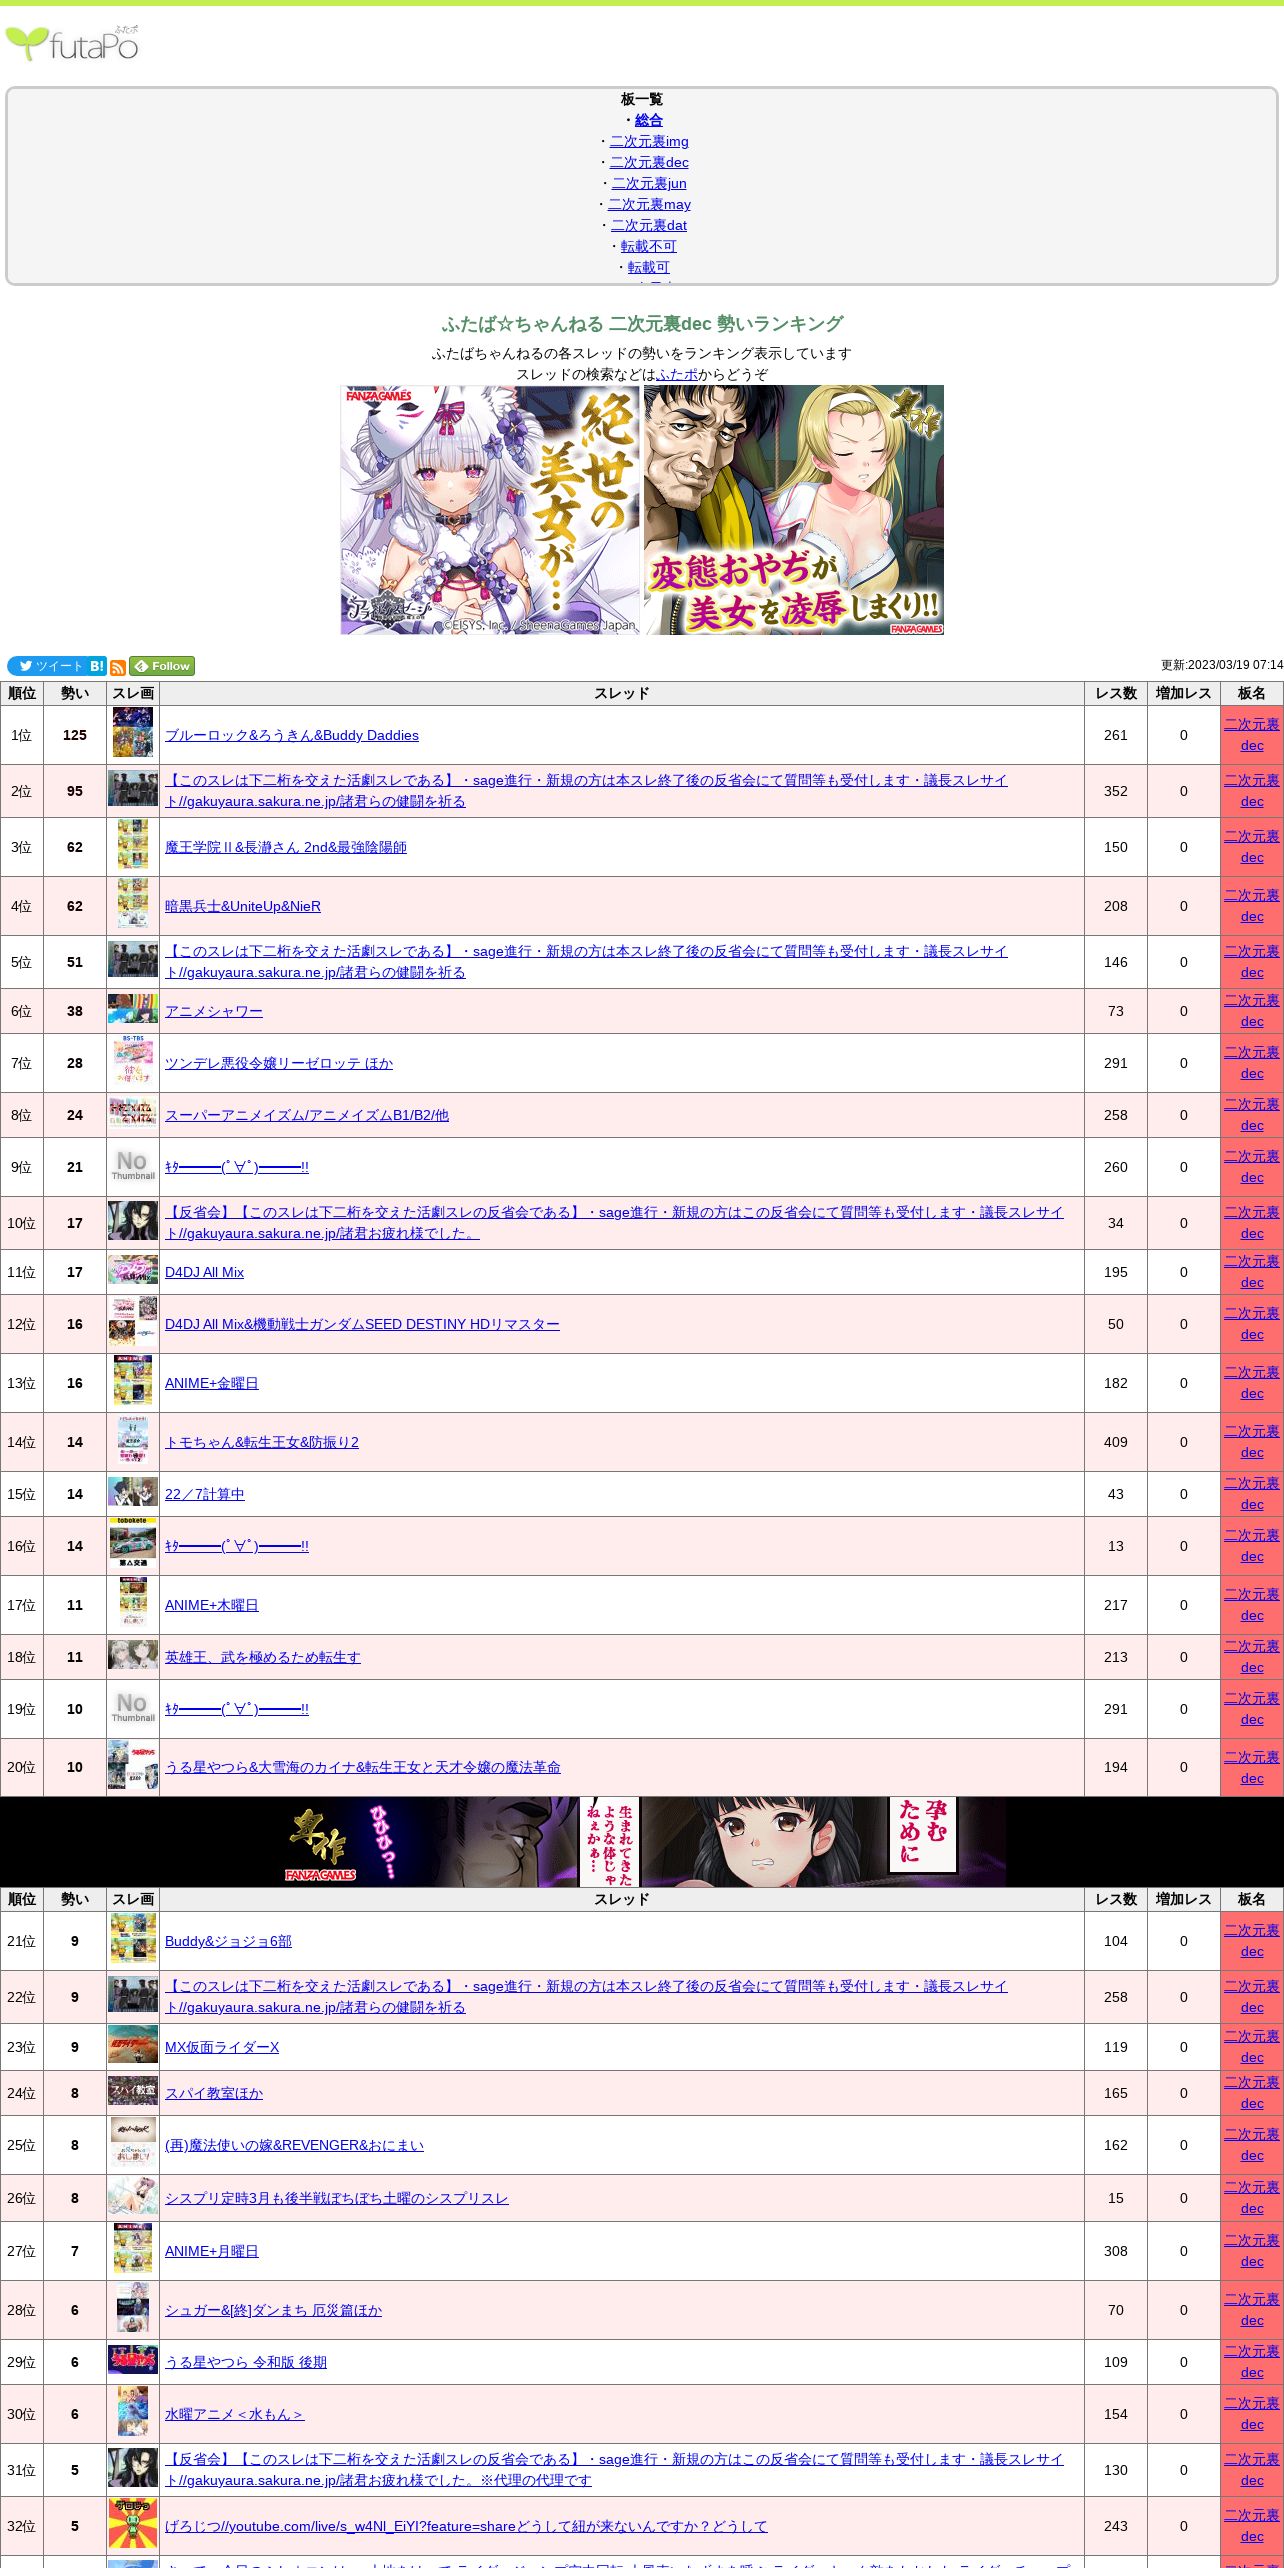Click the 勢い value 125 in the 1位 row
This screenshot has width=1284, height=2568.
click(x=75, y=735)
